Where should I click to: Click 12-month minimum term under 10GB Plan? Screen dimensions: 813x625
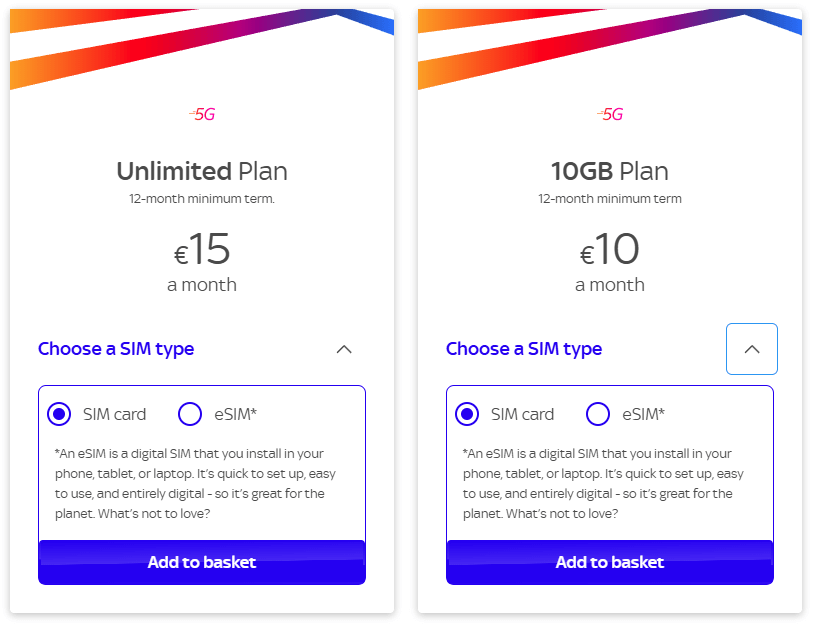(610, 199)
